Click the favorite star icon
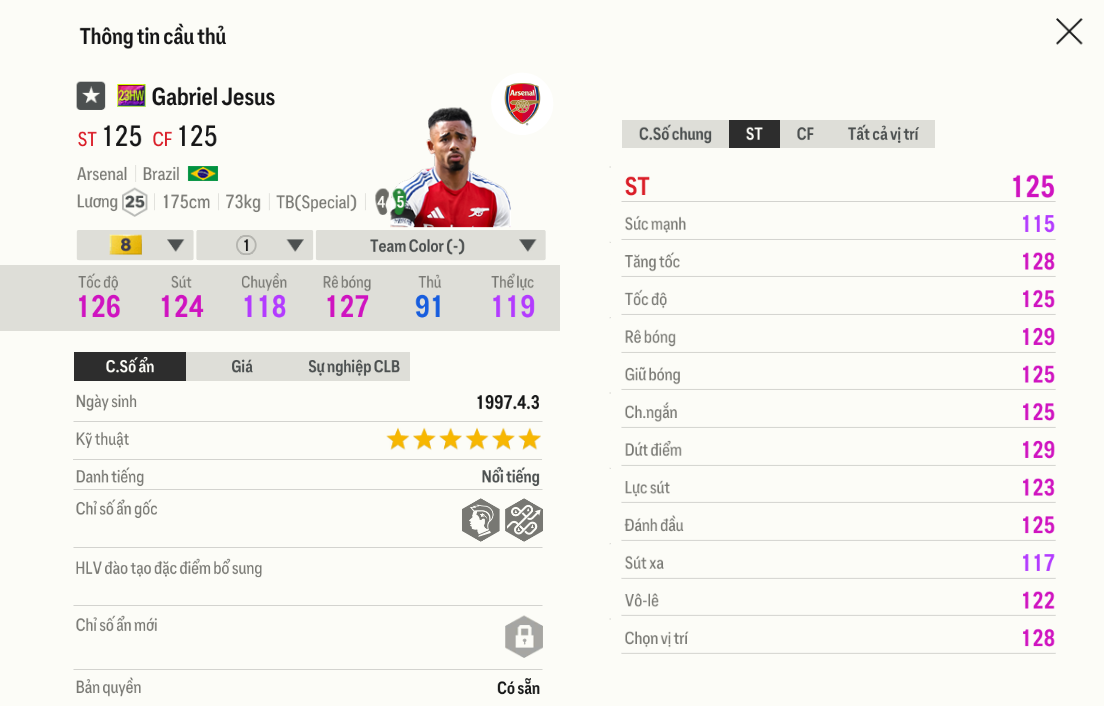Image resolution: width=1104 pixels, height=706 pixels. (x=91, y=96)
